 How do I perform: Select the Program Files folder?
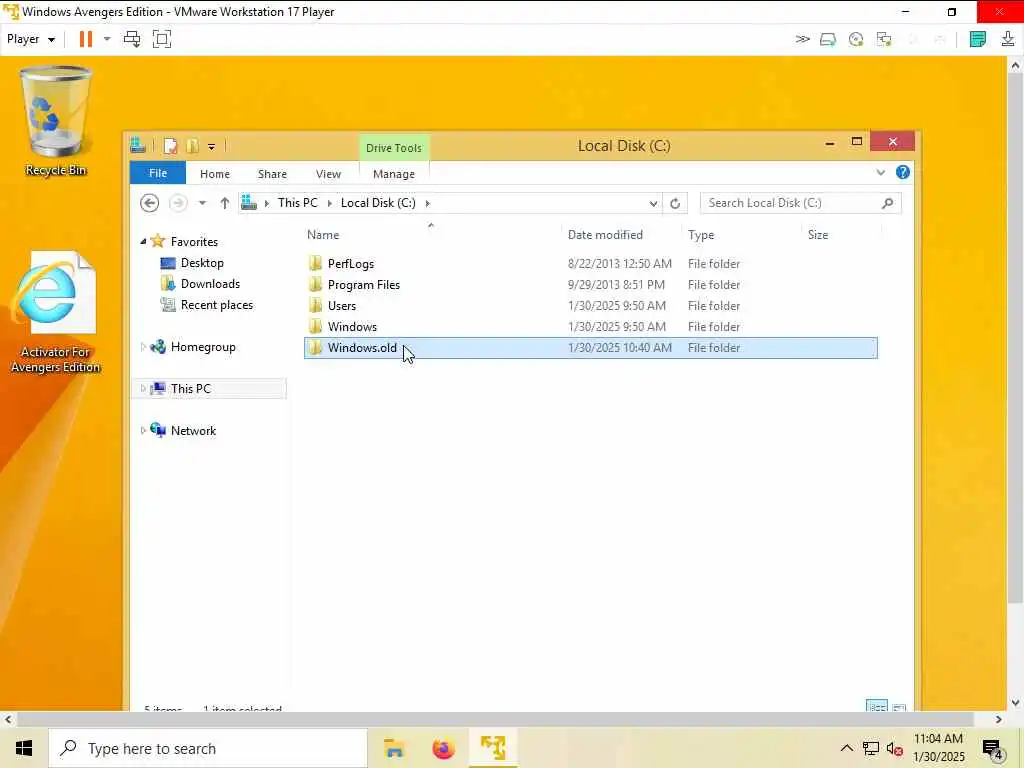tap(591, 285)
